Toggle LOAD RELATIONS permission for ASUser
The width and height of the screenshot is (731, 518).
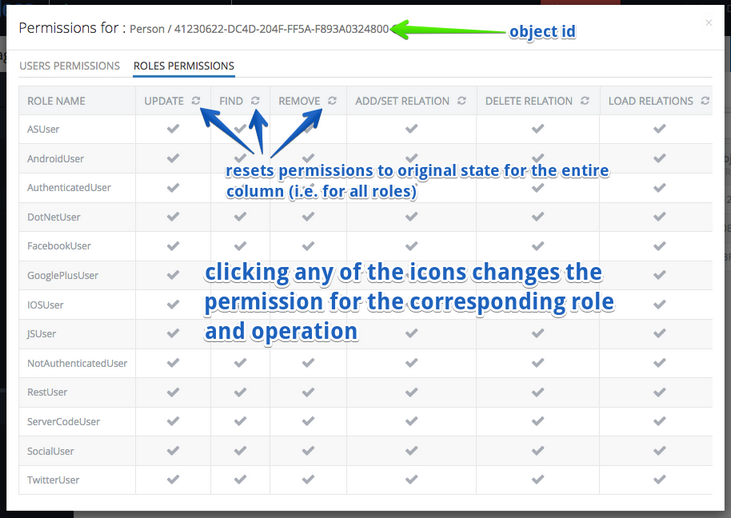[659, 129]
